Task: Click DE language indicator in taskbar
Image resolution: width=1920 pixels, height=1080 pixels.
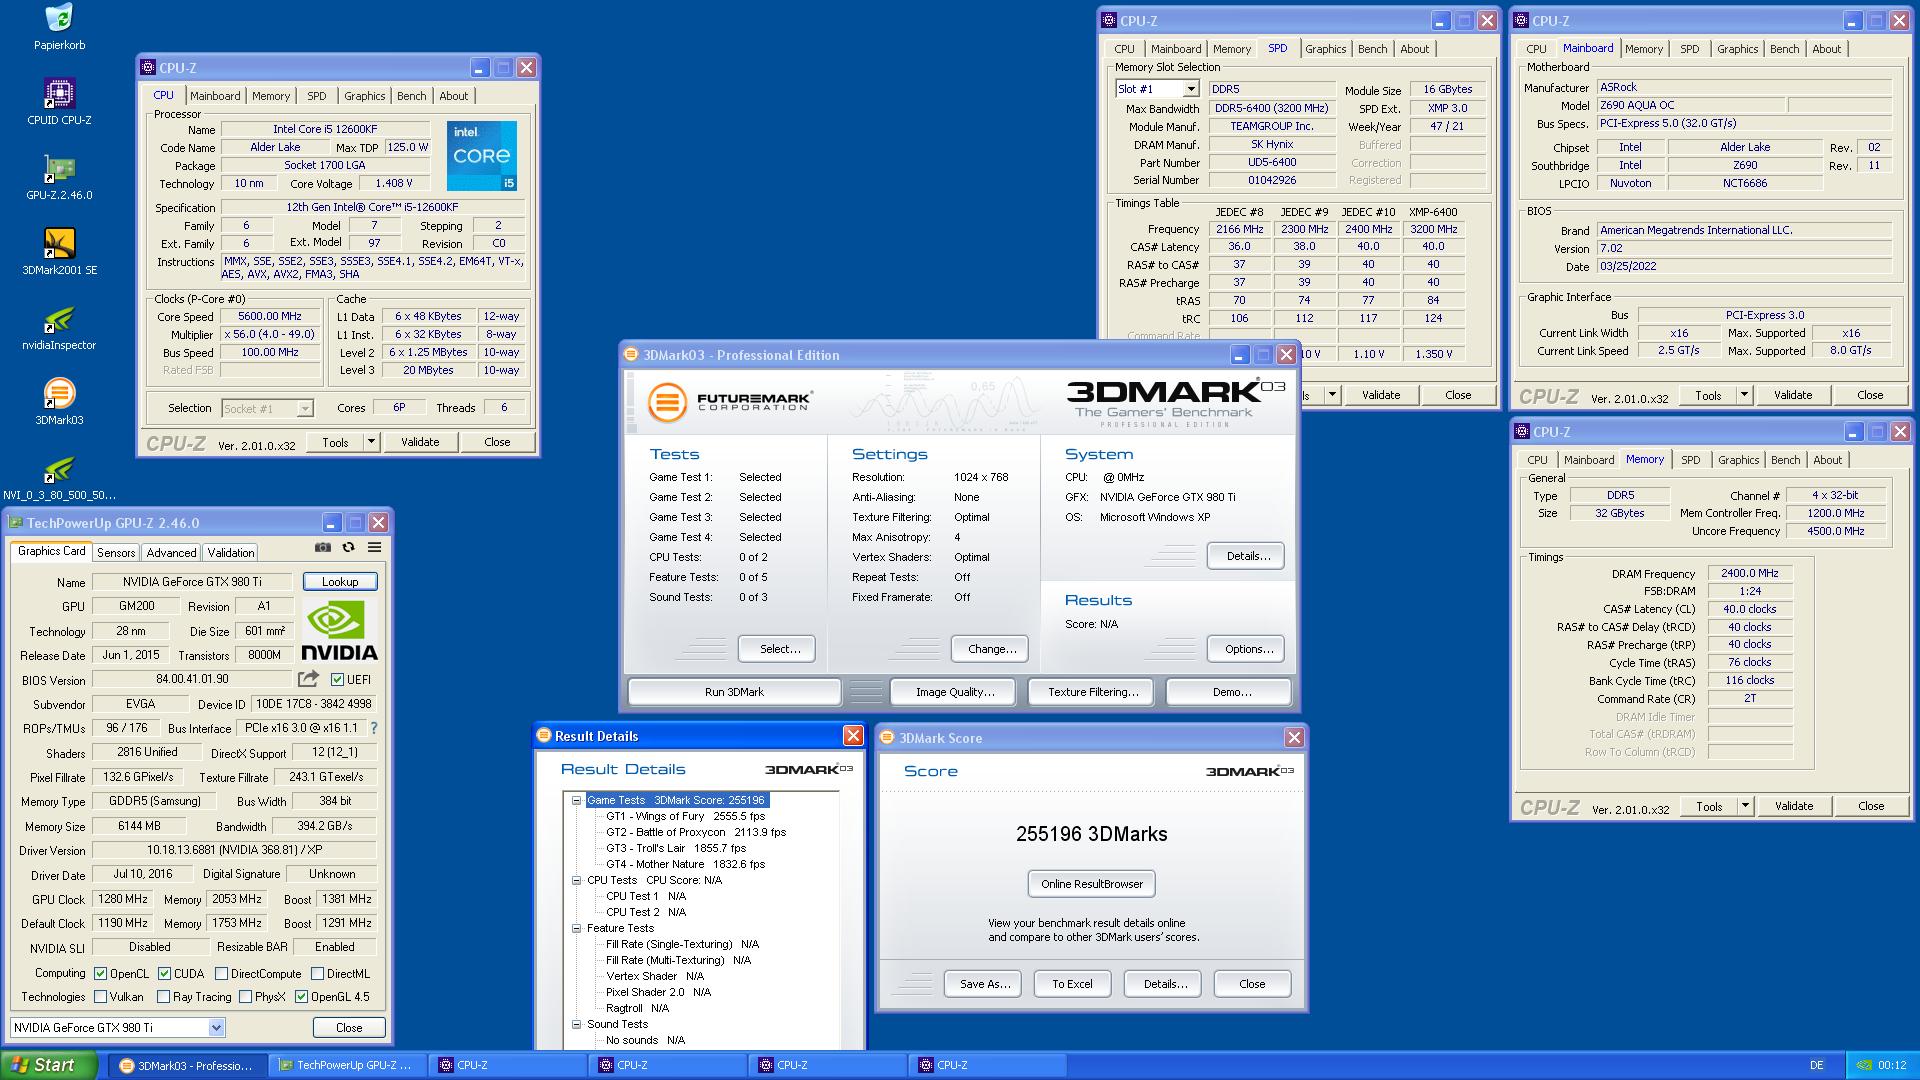Action: 1816,1065
